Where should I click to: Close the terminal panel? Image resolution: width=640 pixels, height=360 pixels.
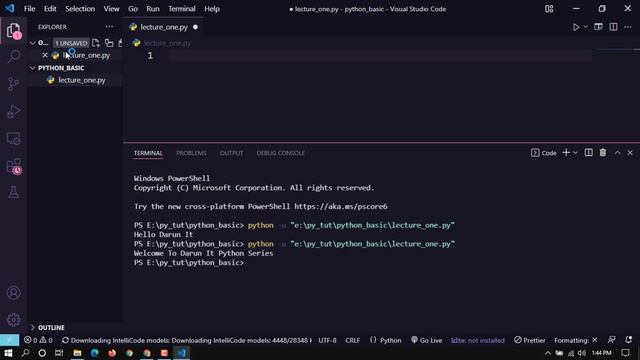tap(630, 153)
